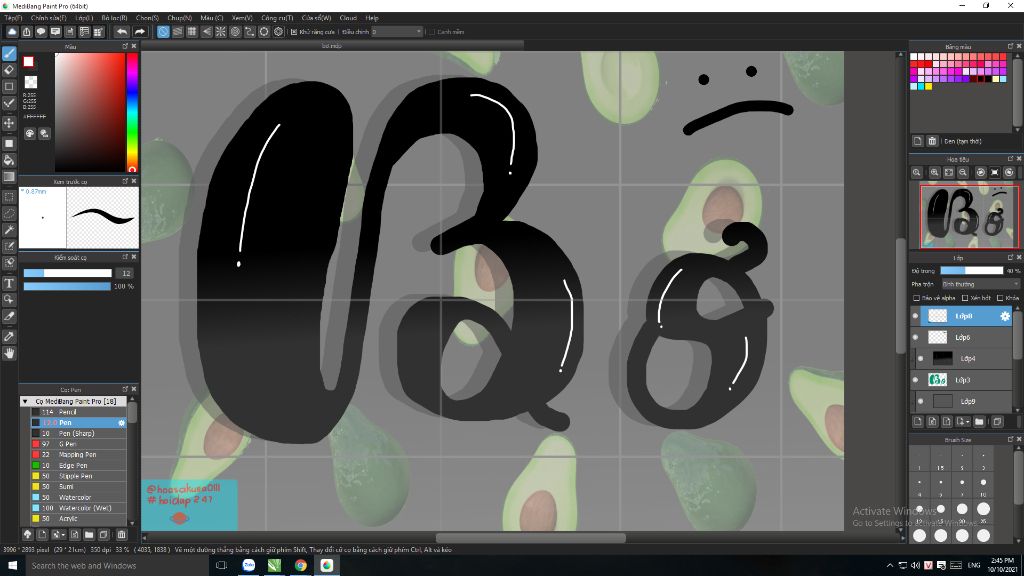Enable the grid snap icon
1024x576 pixels.
pos(192,31)
